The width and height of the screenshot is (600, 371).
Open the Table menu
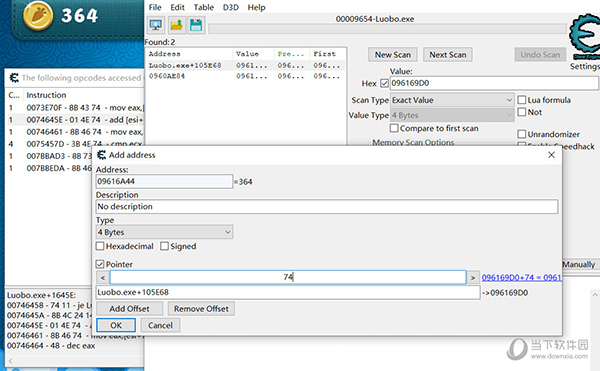[204, 7]
